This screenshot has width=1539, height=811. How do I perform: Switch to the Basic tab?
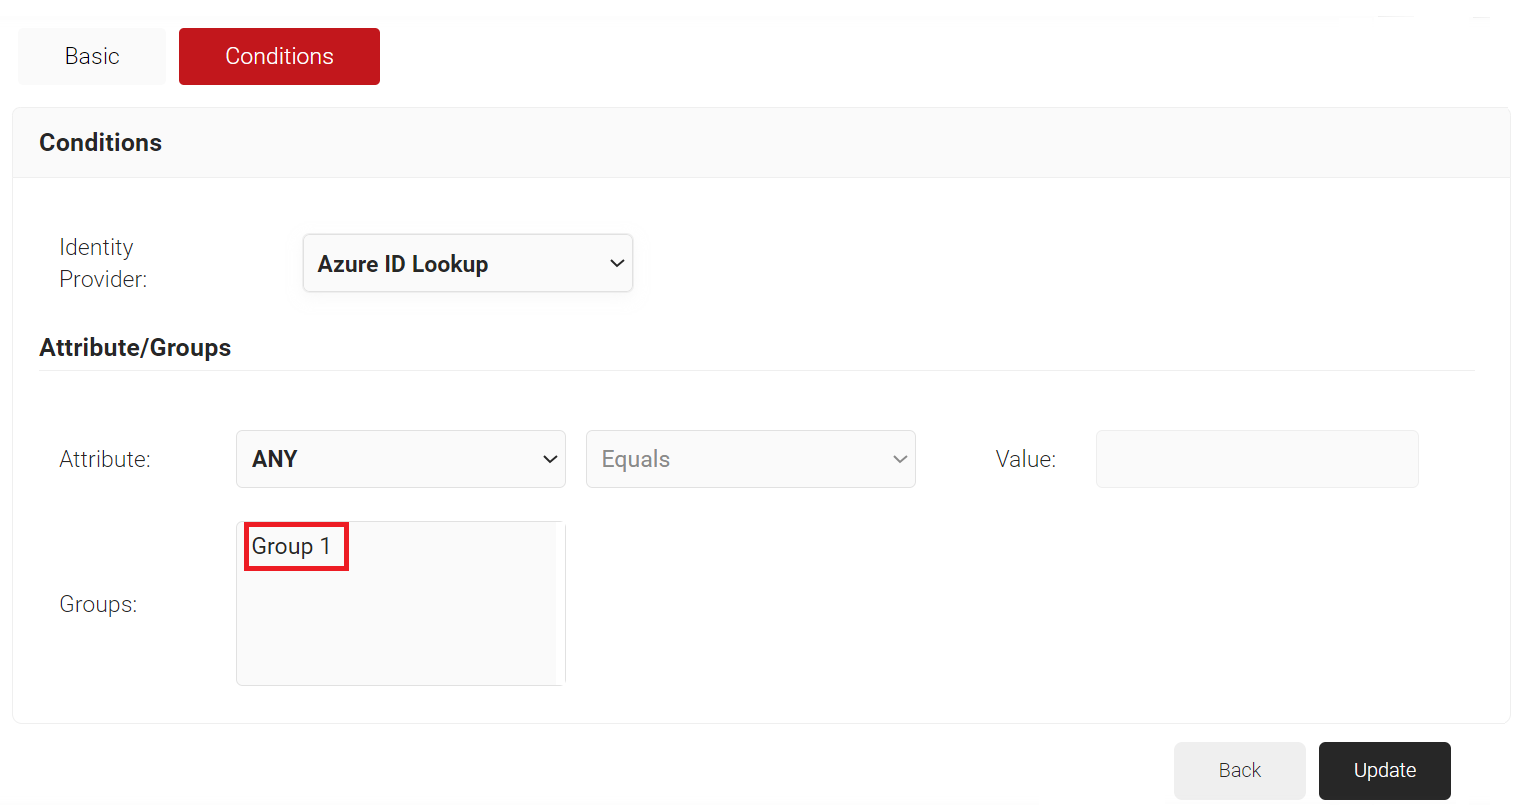coord(92,56)
